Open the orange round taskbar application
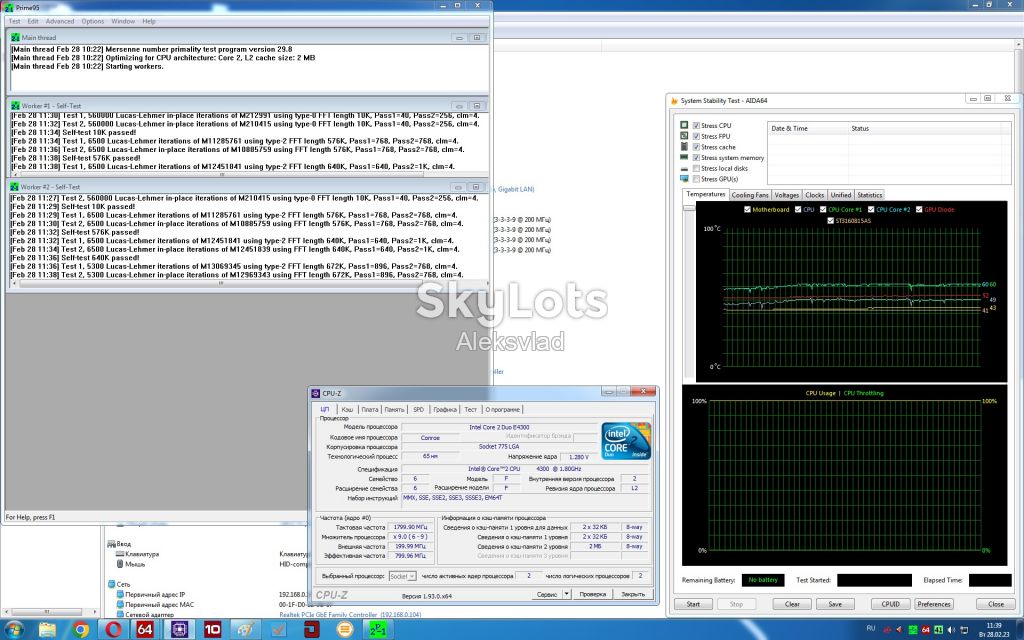1024x640 pixels. click(344, 630)
